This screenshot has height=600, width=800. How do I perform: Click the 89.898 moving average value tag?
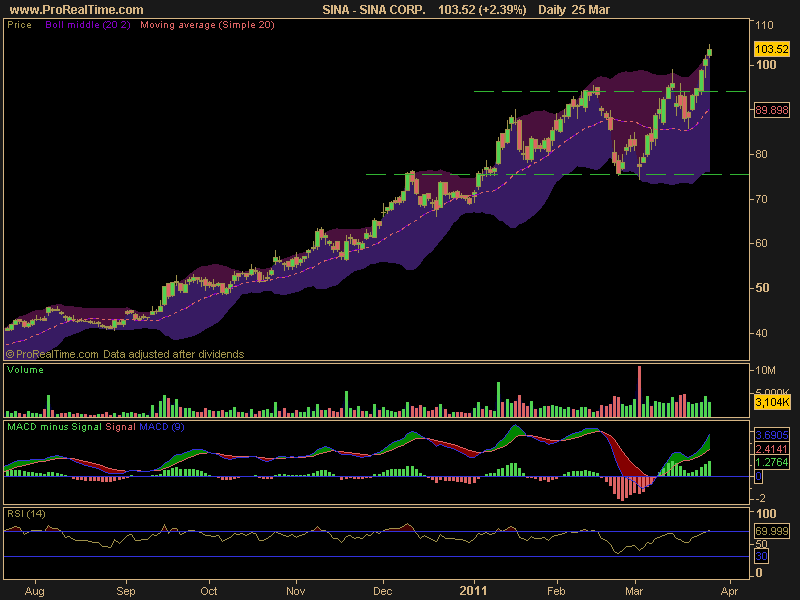point(771,110)
